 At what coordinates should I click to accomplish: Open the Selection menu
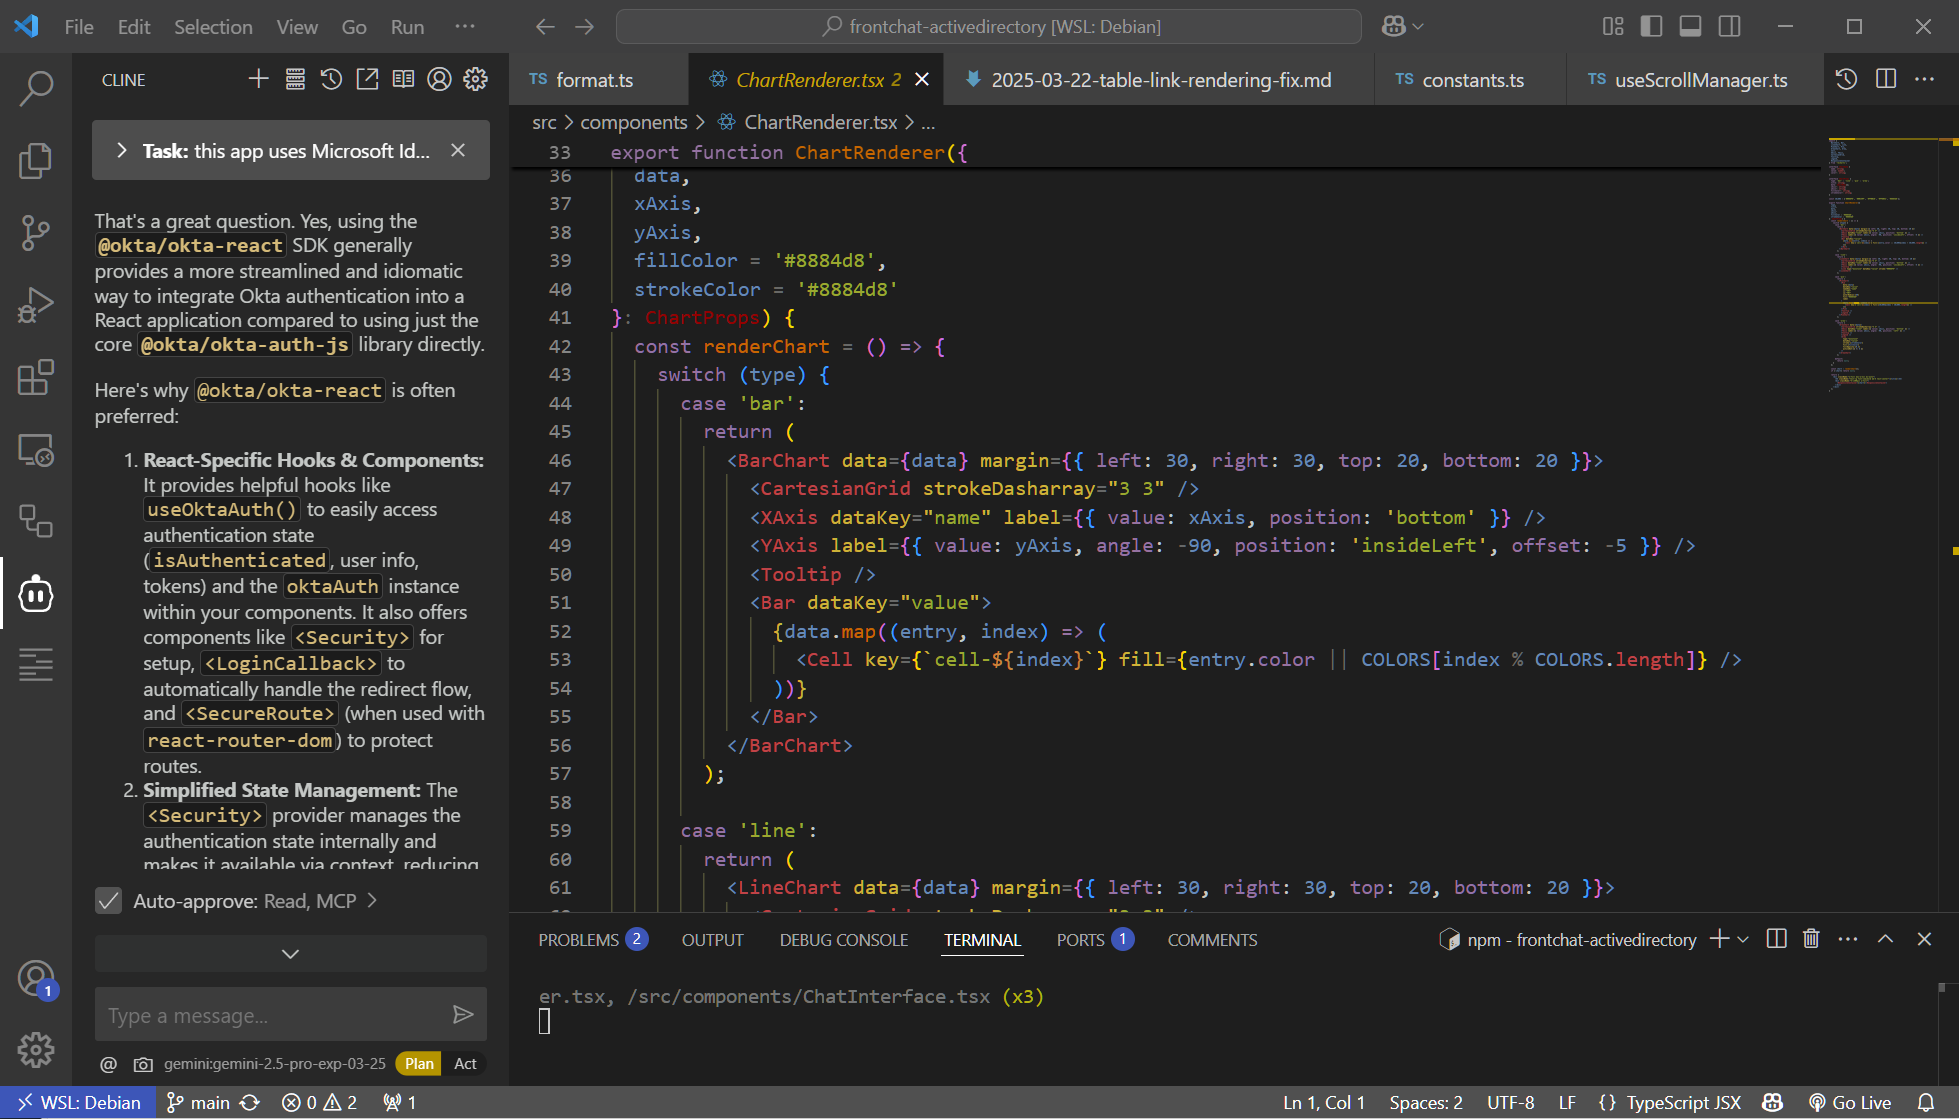pos(213,27)
